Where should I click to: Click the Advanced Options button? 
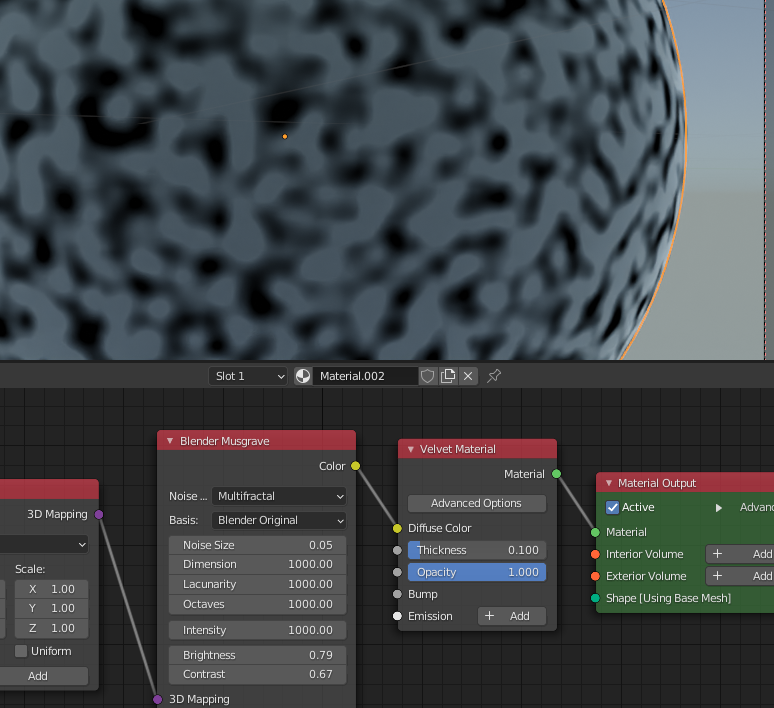tap(476, 503)
